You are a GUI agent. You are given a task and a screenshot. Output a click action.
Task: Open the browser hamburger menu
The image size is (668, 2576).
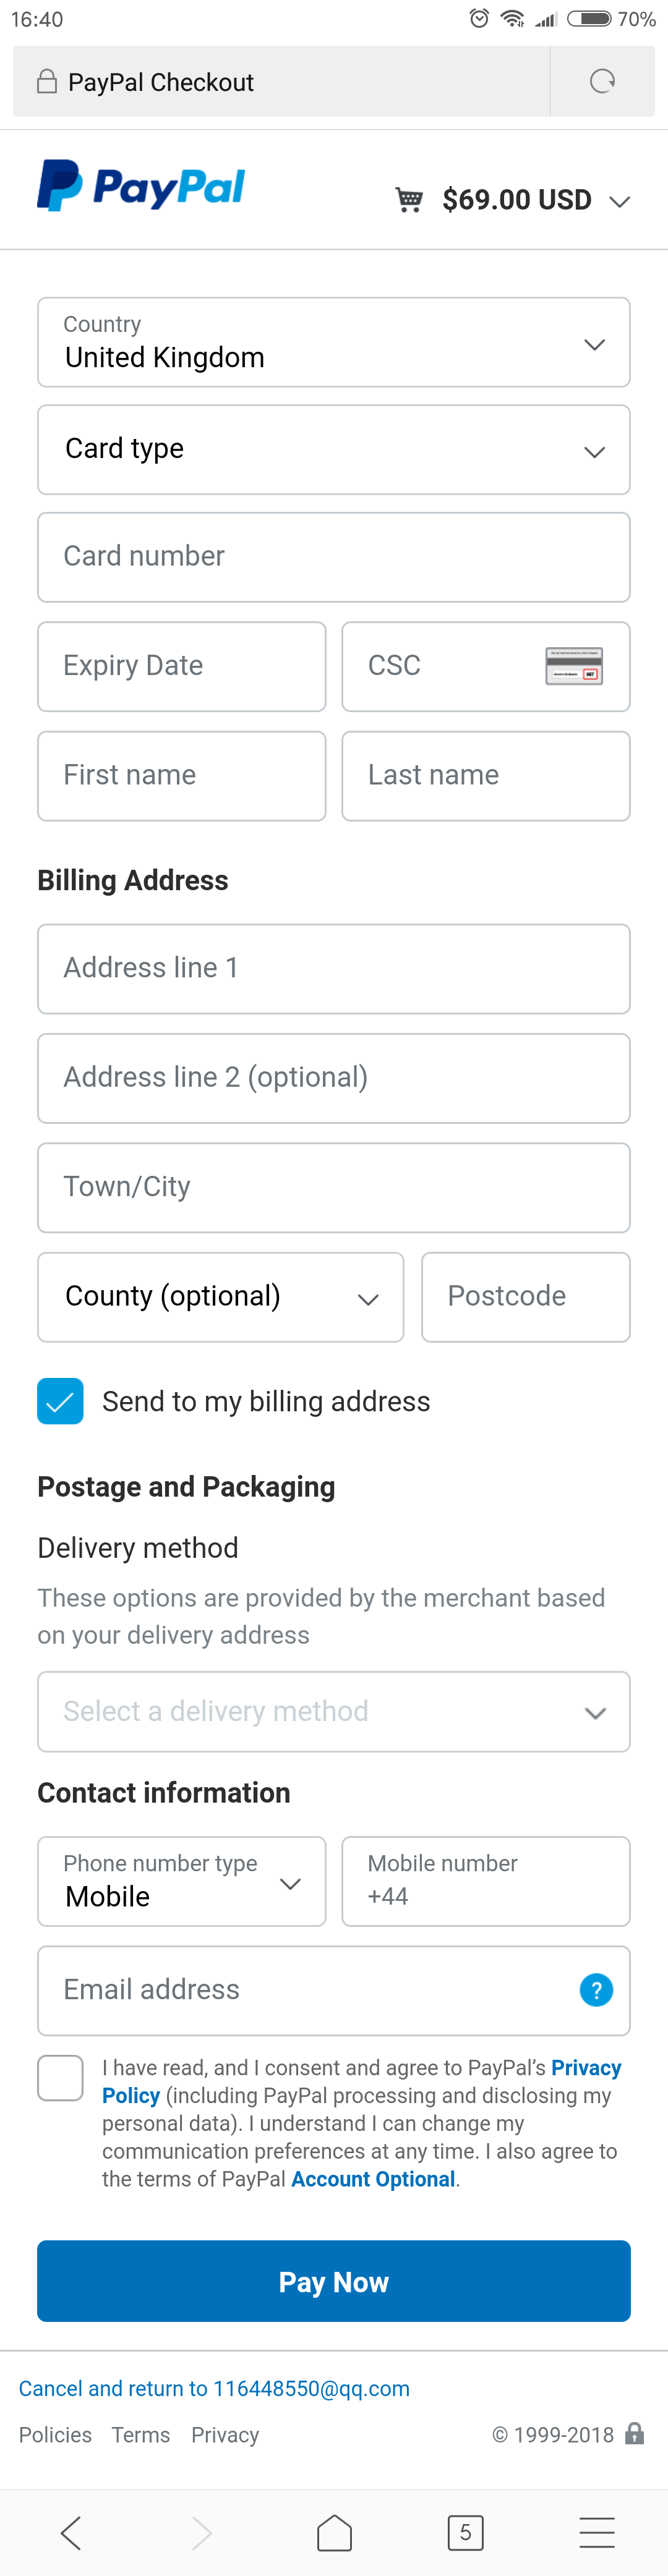tap(597, 2532)
